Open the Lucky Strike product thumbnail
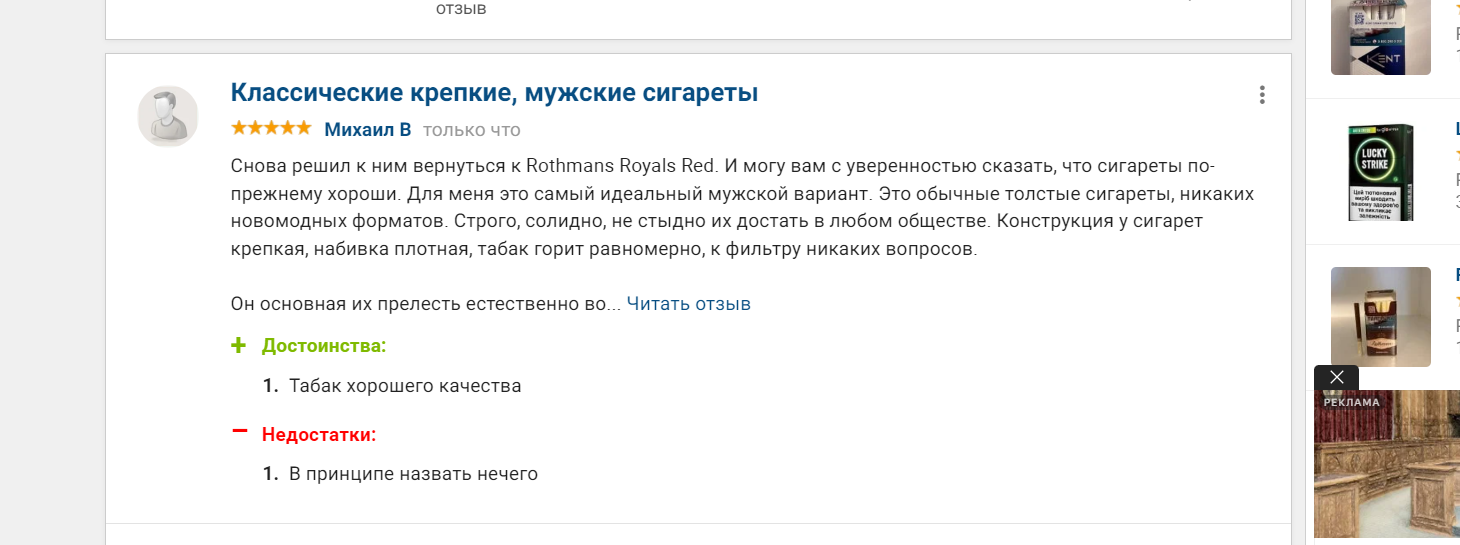The image size is (1460, 545). [1381, 172]
